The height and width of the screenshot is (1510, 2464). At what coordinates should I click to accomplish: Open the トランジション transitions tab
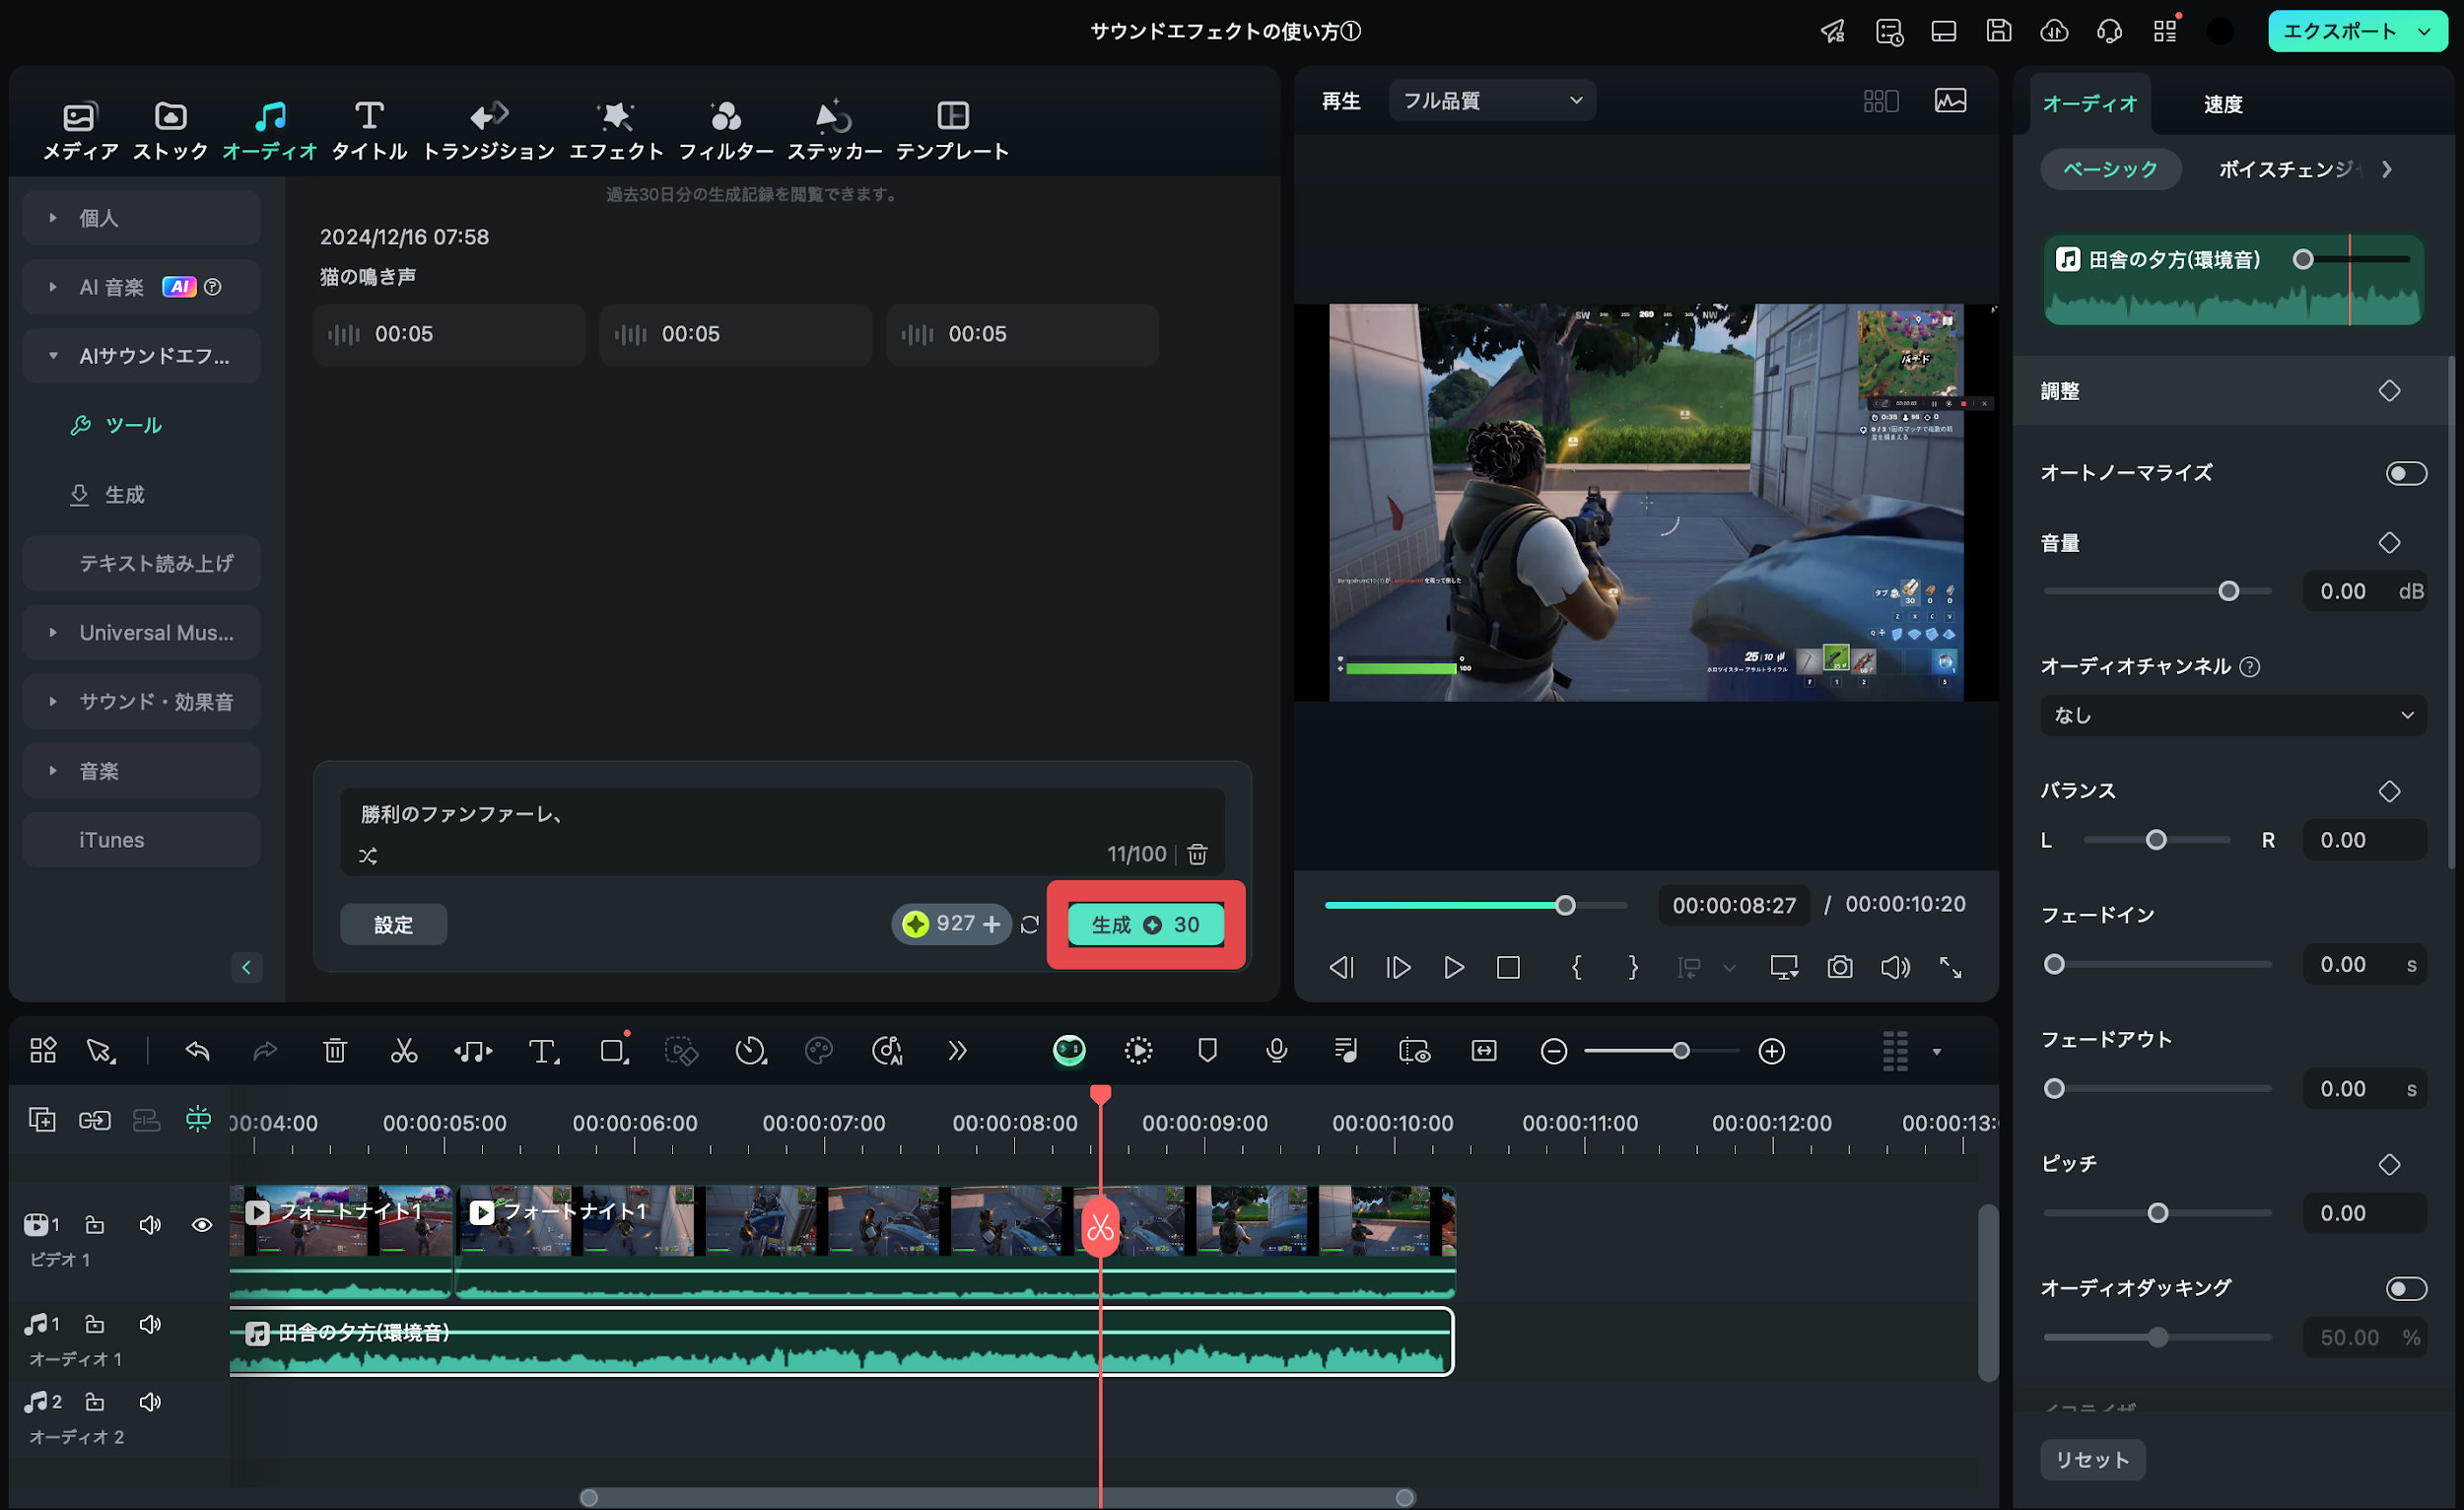tap(488, 130)
